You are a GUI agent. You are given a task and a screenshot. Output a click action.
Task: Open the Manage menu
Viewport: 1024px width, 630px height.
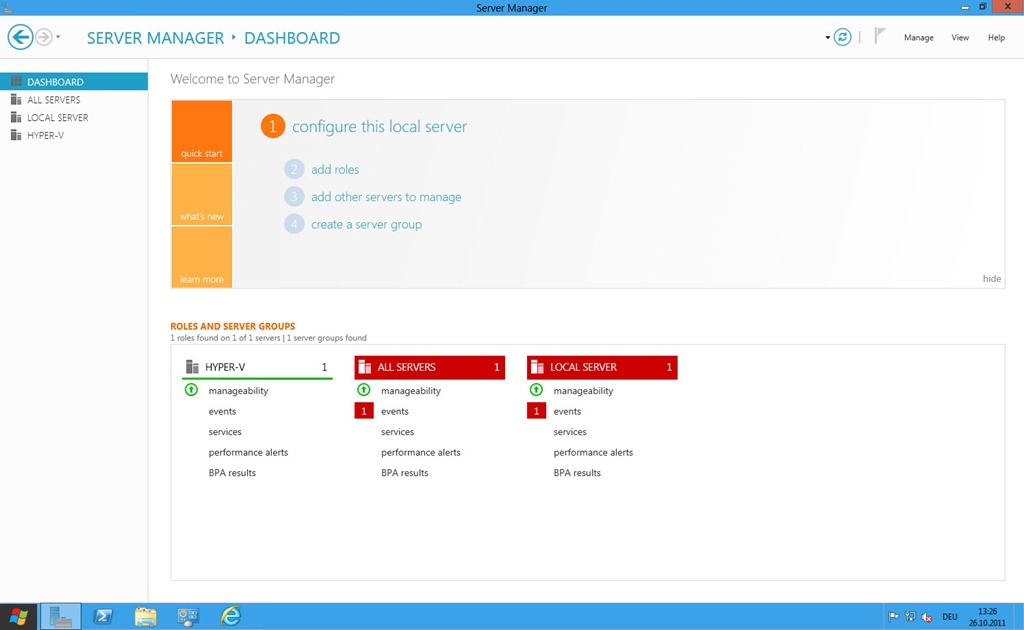pos(918,38)
